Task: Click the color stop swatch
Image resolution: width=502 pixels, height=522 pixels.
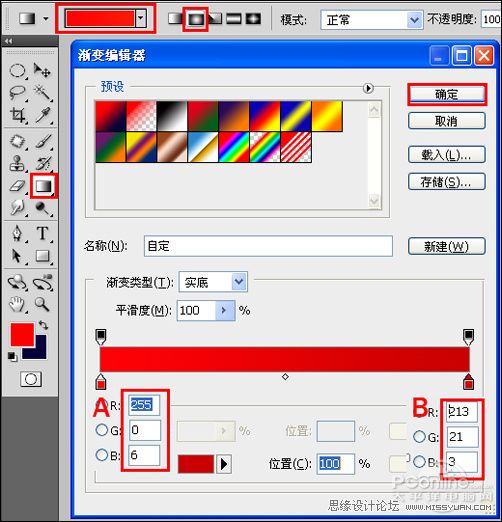Action: coord(196,464)
